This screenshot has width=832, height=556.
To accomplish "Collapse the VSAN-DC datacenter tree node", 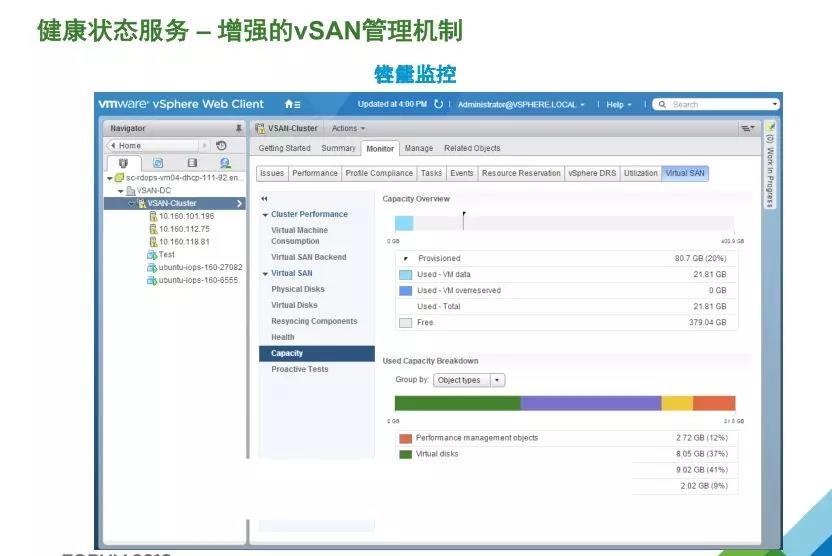I will [x=121, y=190].
